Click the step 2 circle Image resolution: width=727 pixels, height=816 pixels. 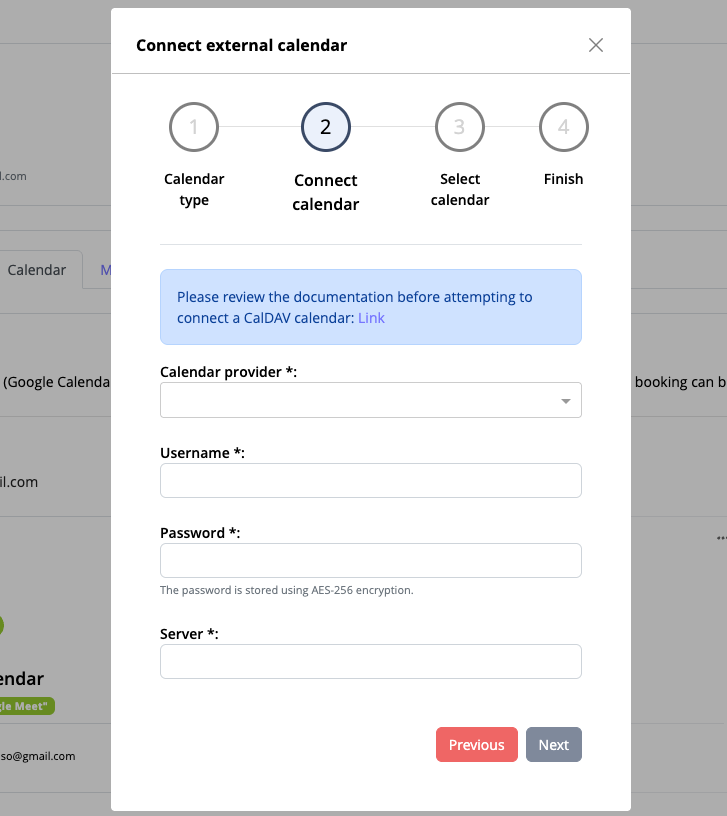pyautogui.click(x=326, y=127)
